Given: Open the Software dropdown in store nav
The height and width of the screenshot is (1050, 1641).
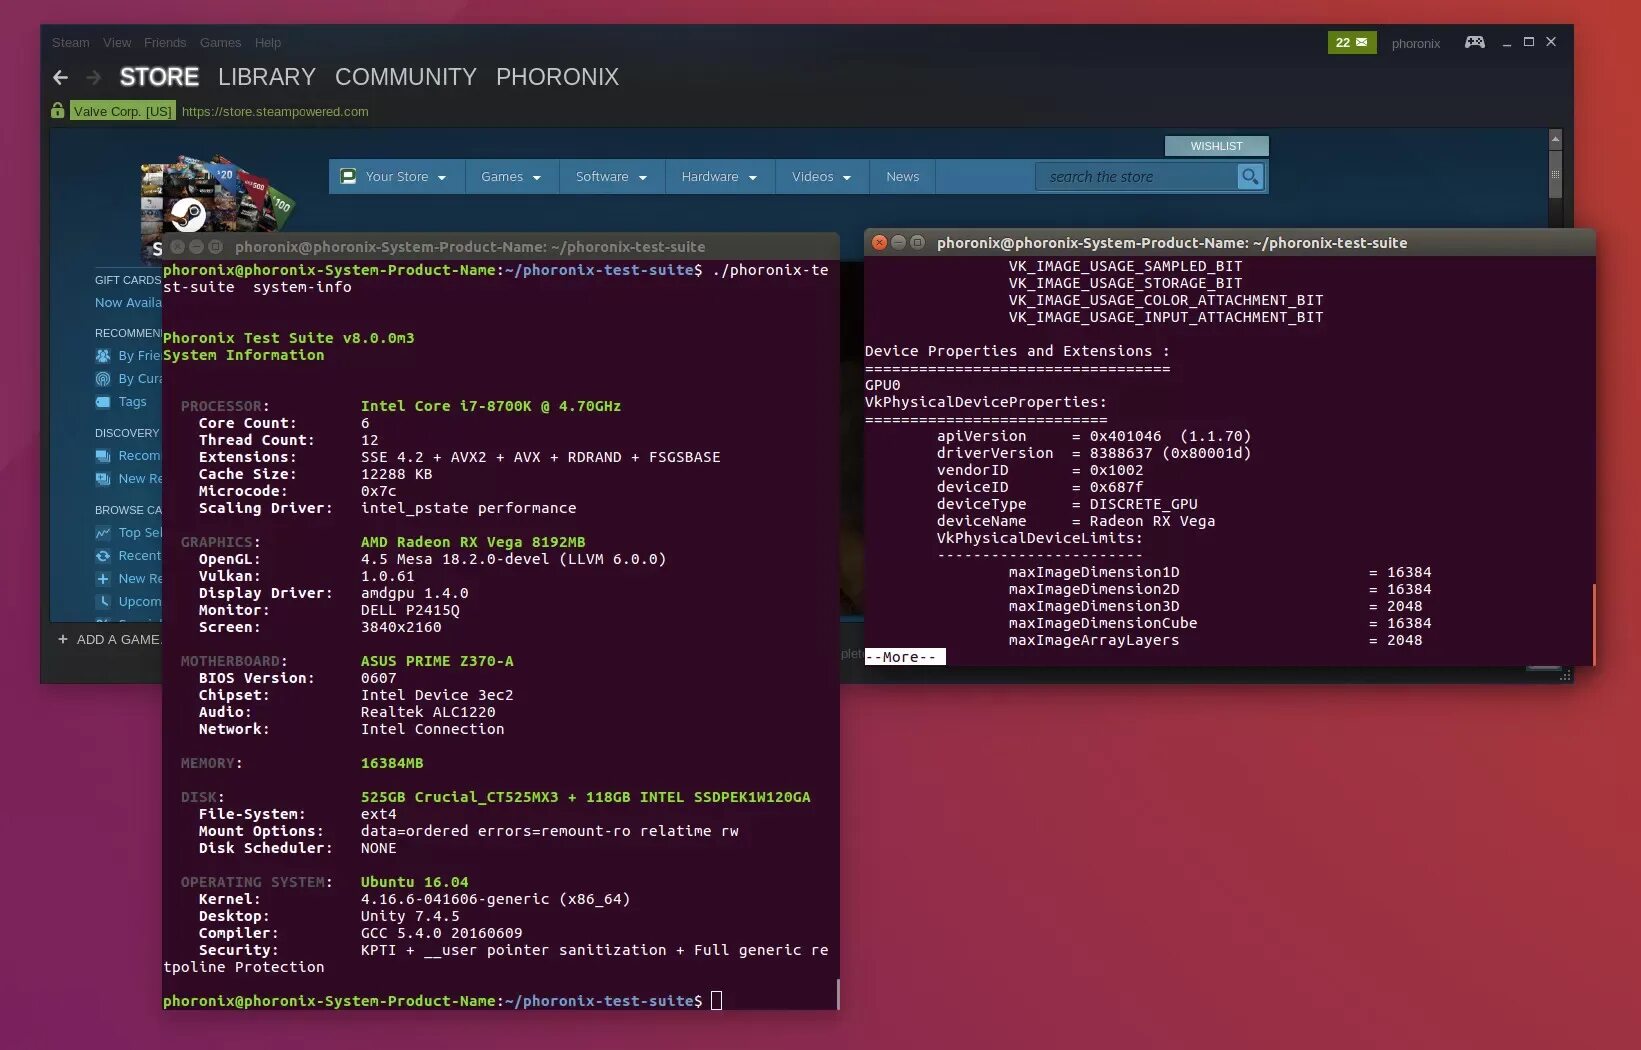Looking at the screenshot, I should 612,176.
